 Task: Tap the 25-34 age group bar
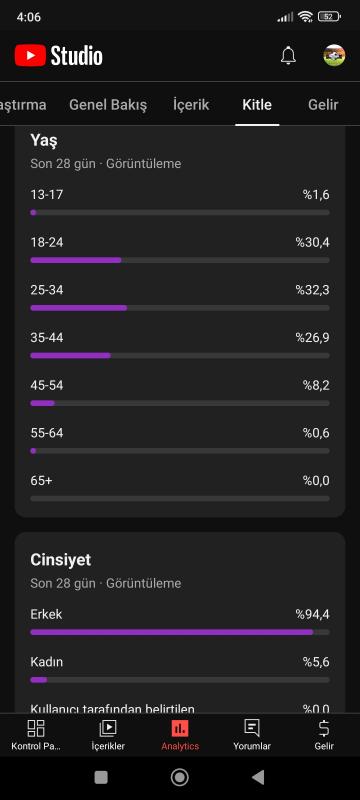179,308
